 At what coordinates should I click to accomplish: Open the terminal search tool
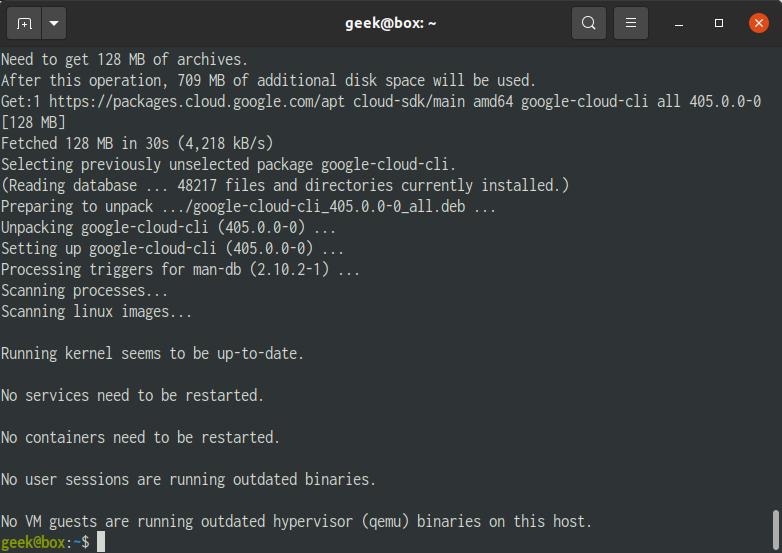[x=588, y=23]
